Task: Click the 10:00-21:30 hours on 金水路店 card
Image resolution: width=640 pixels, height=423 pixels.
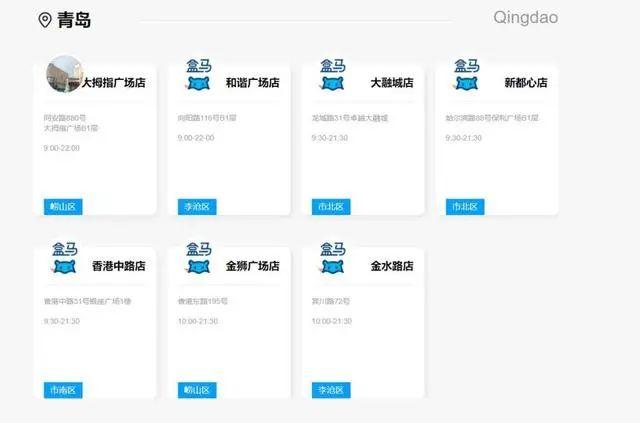Action: (x=332, y=321)
